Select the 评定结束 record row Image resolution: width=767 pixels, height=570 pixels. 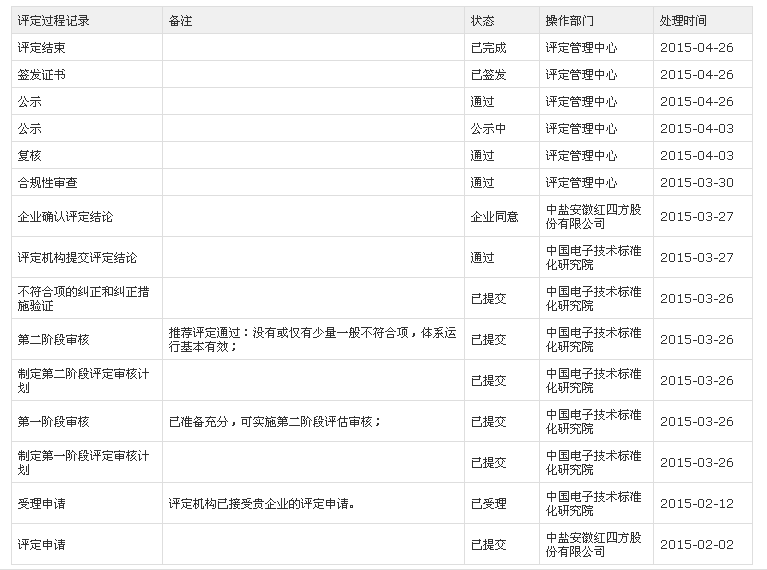pos(42,48)
